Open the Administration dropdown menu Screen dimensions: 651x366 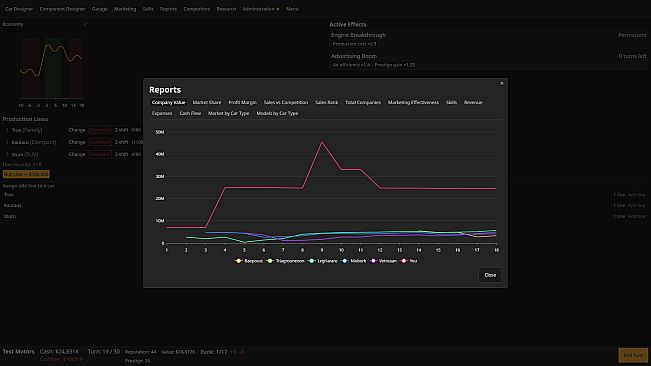click(261, 9)
